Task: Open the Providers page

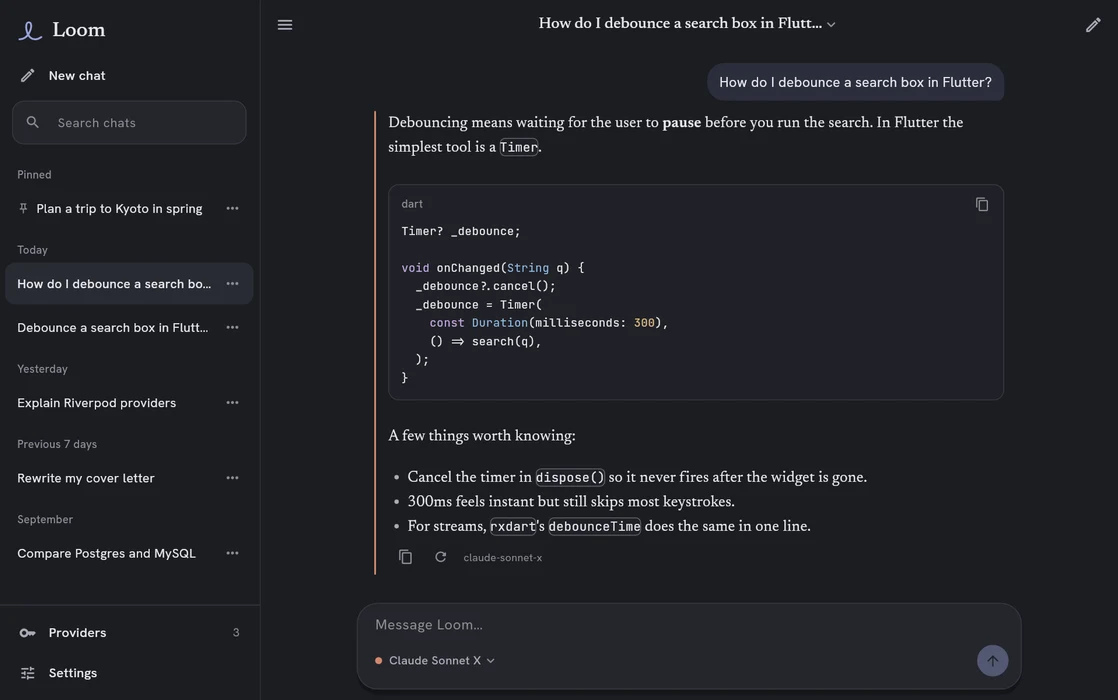Action: (x=129, y=633)
